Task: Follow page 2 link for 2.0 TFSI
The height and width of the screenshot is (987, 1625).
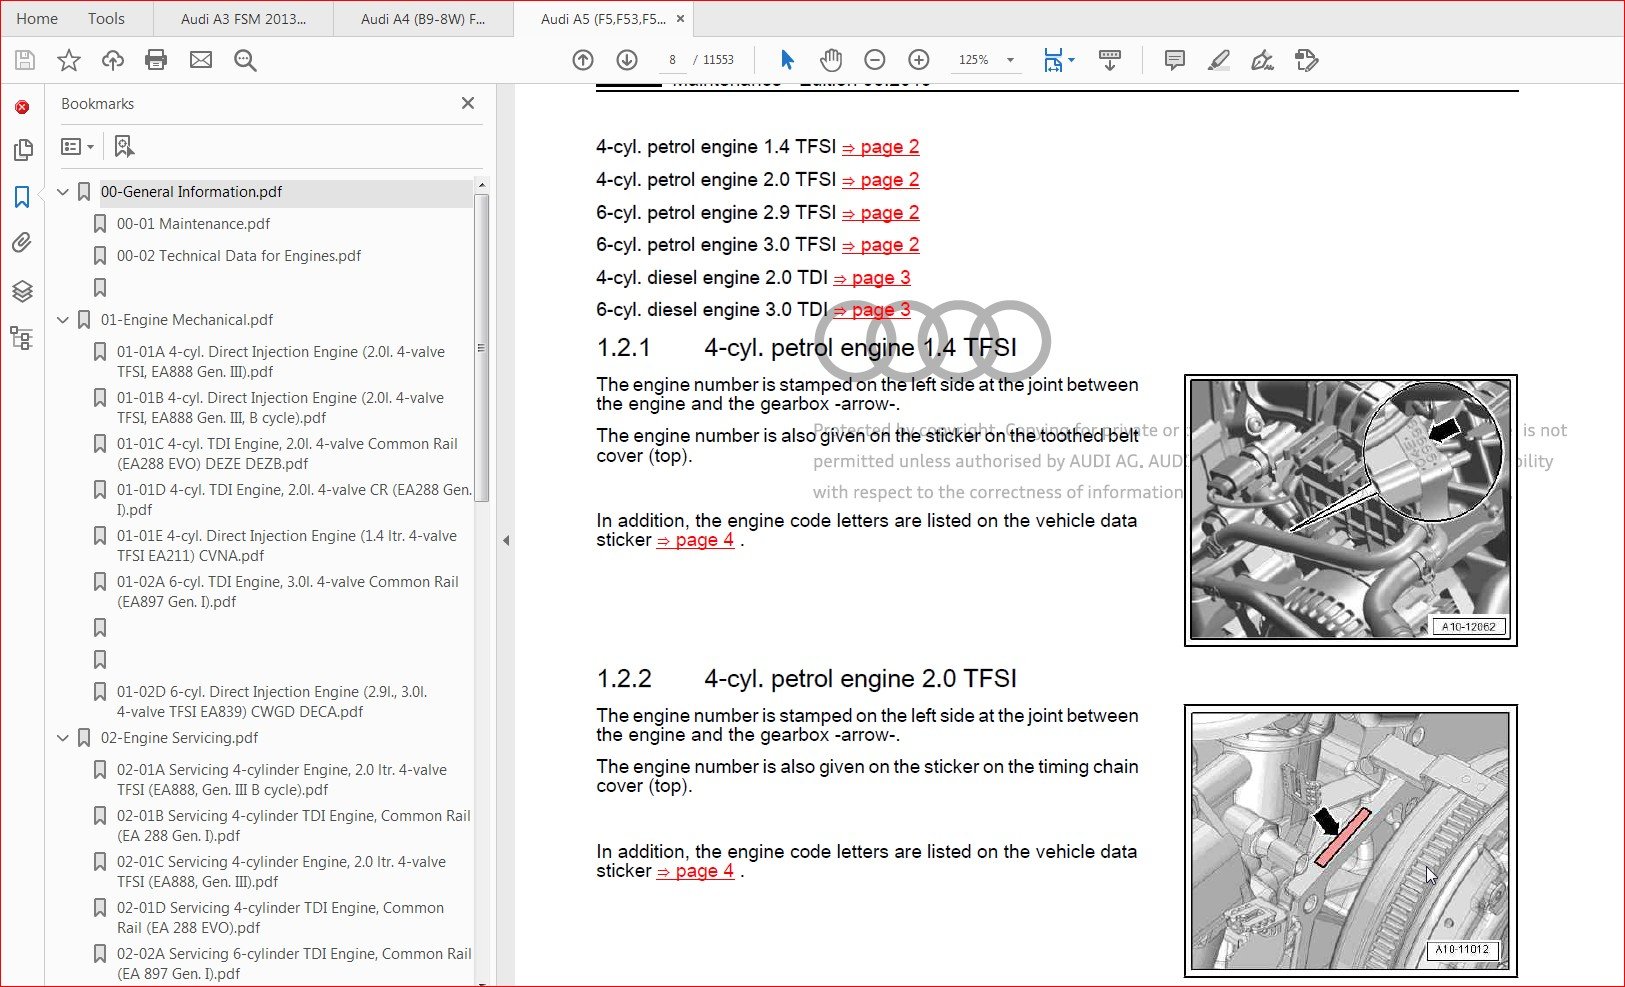Action: coord(880,180)
